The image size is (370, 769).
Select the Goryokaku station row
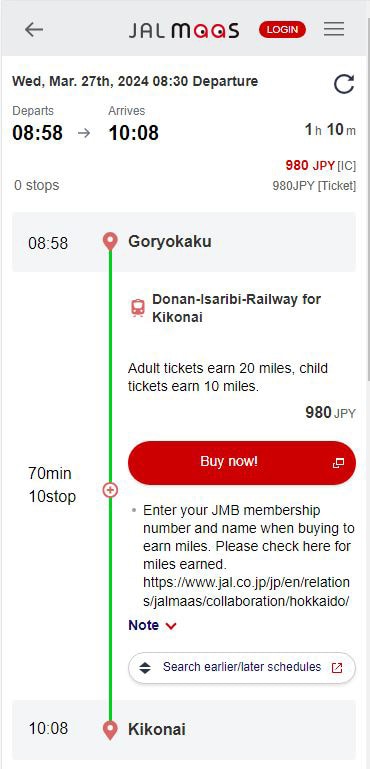(x=184, y=242)
